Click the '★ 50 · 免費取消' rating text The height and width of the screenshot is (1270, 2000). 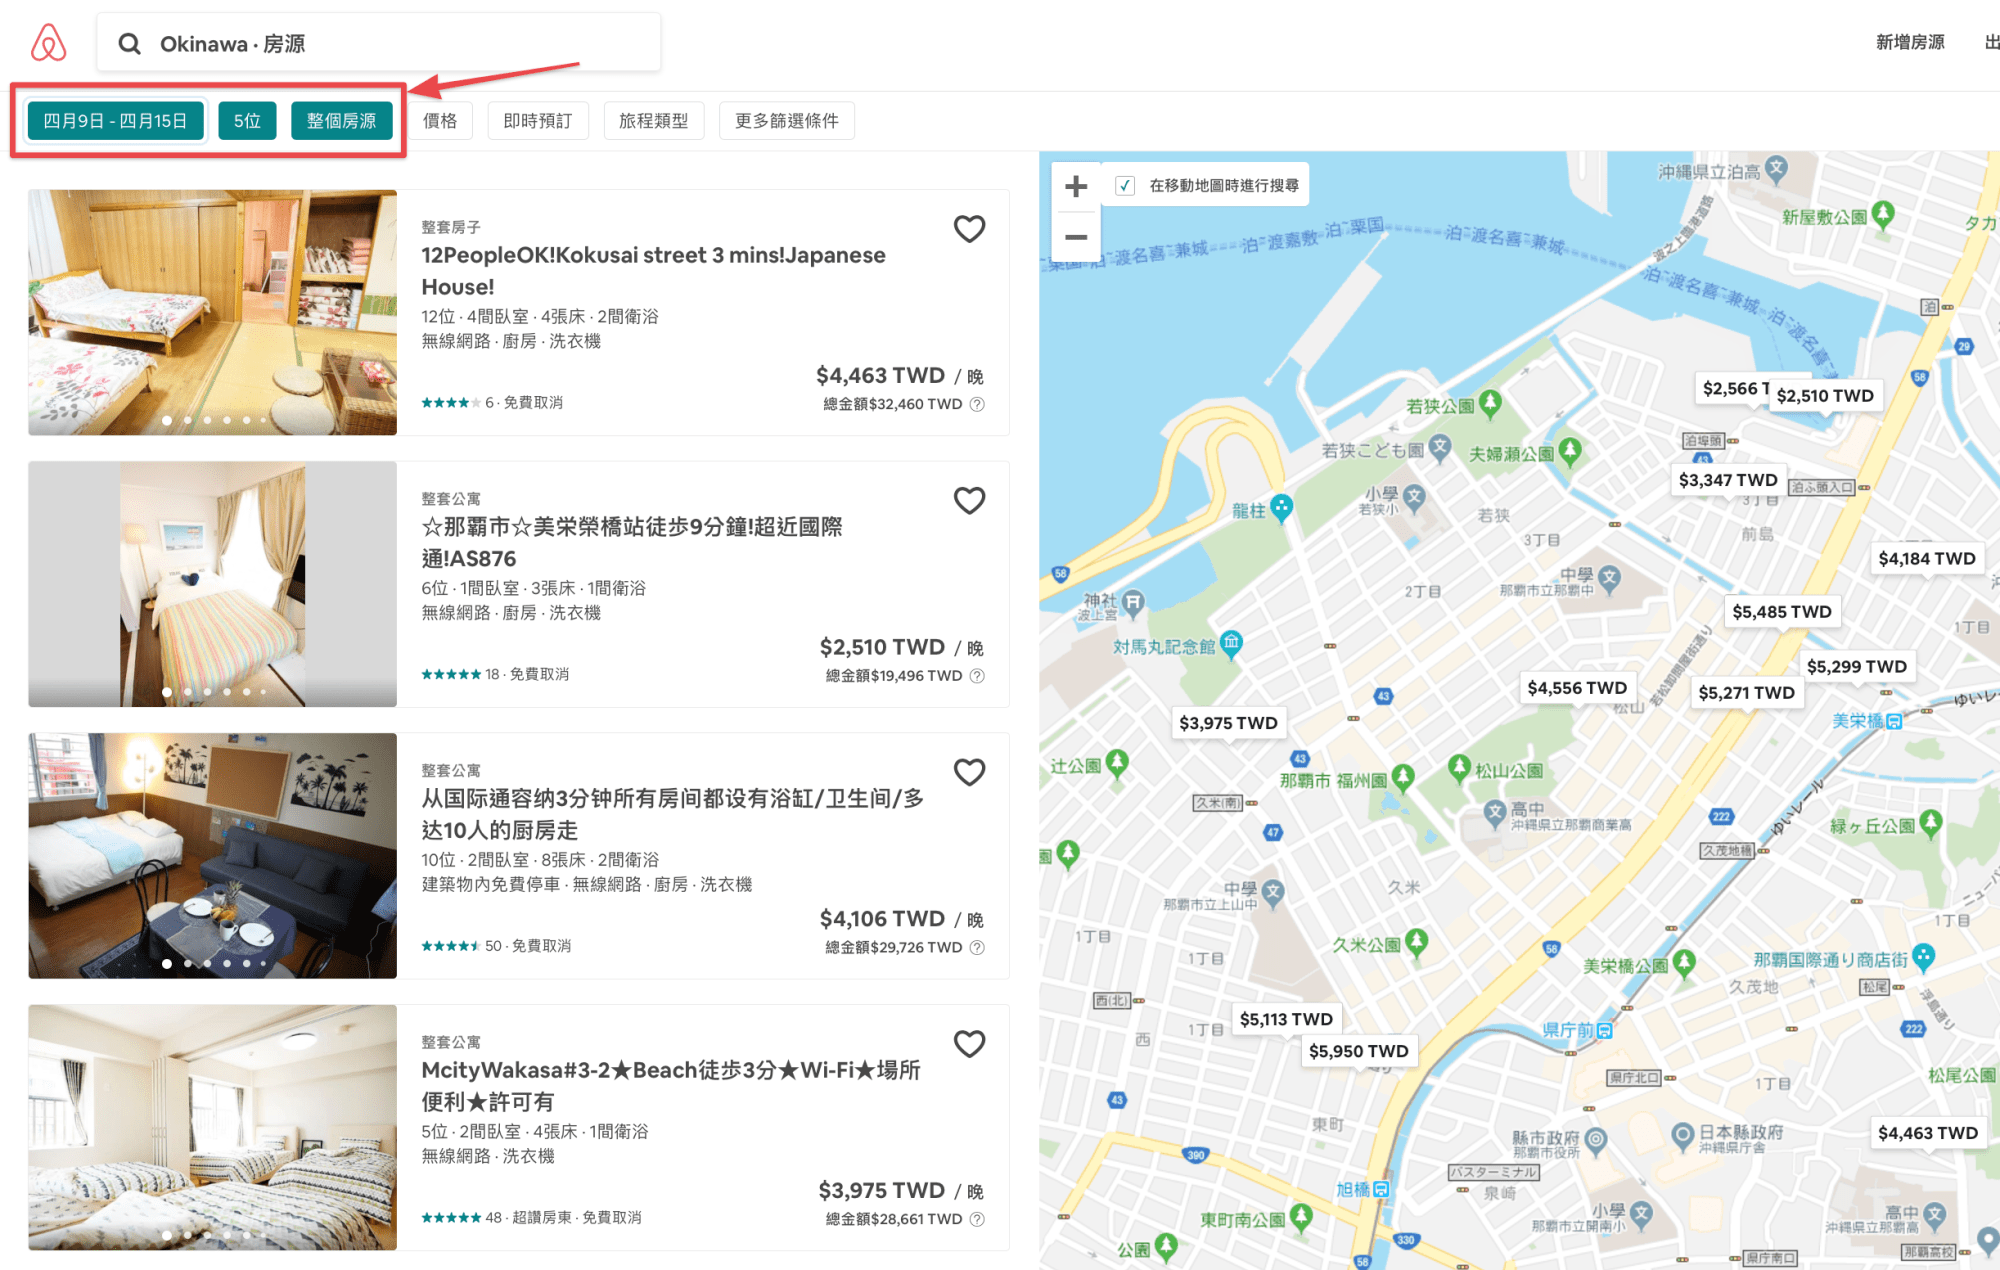click(496, 946)
